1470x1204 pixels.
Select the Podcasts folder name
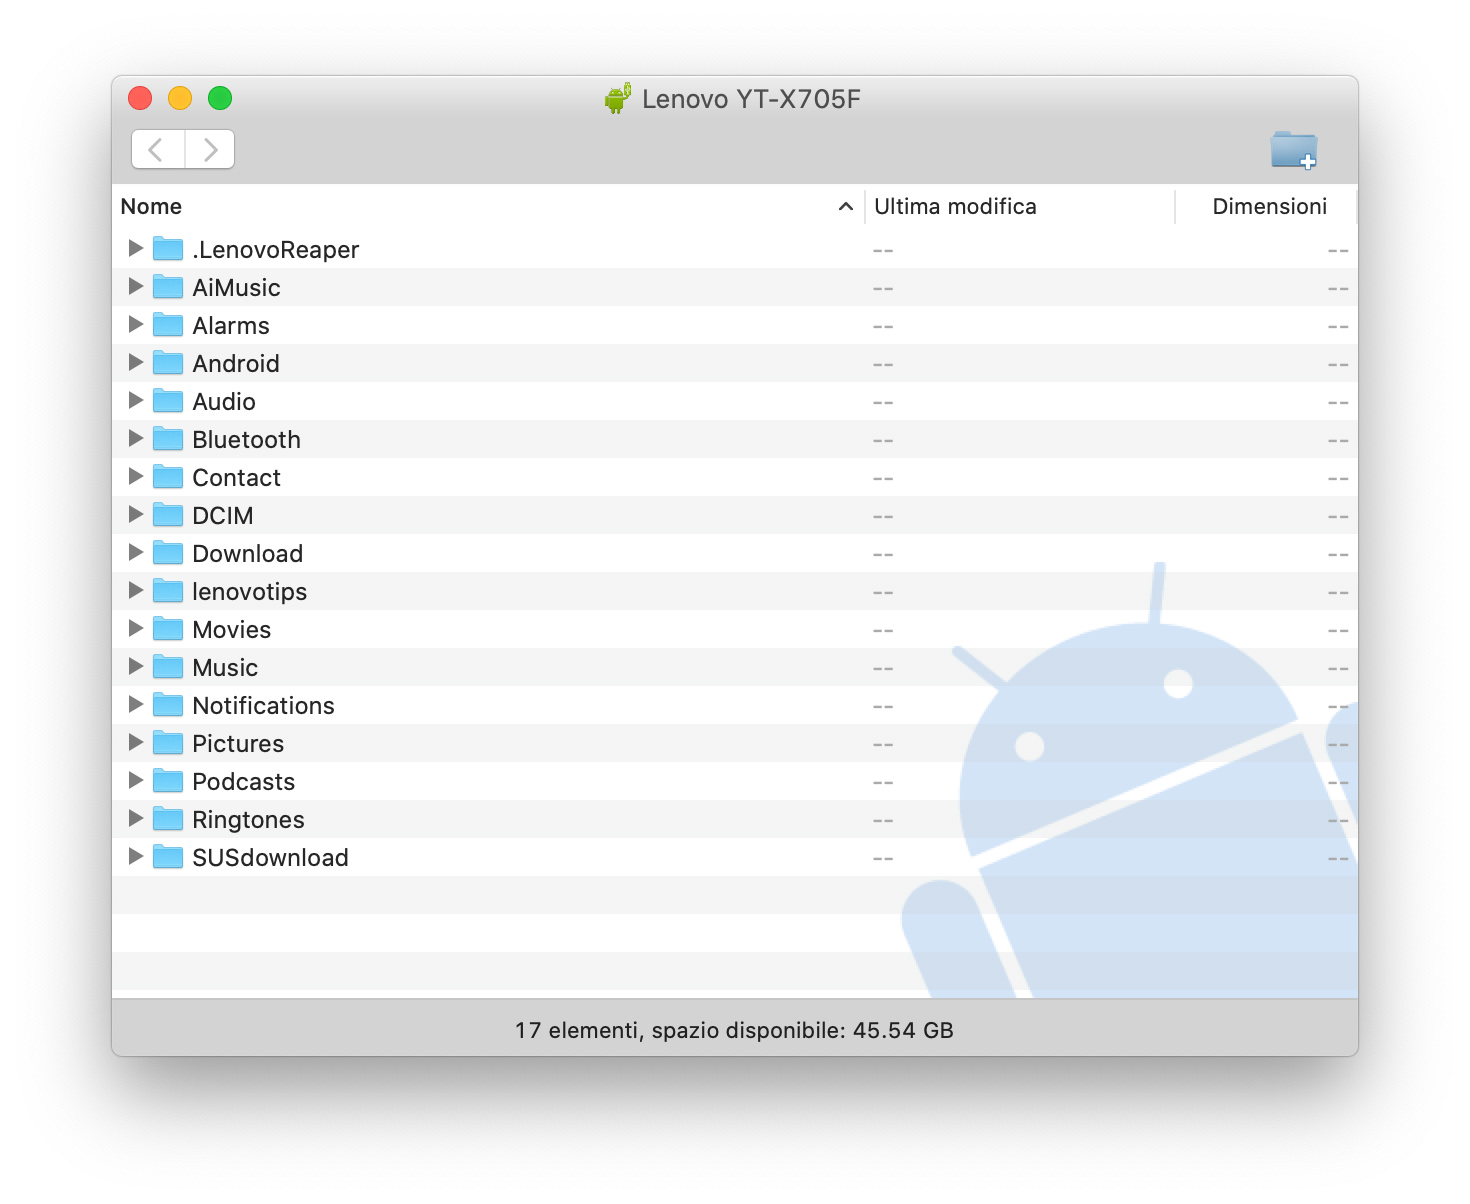[243, 782]
